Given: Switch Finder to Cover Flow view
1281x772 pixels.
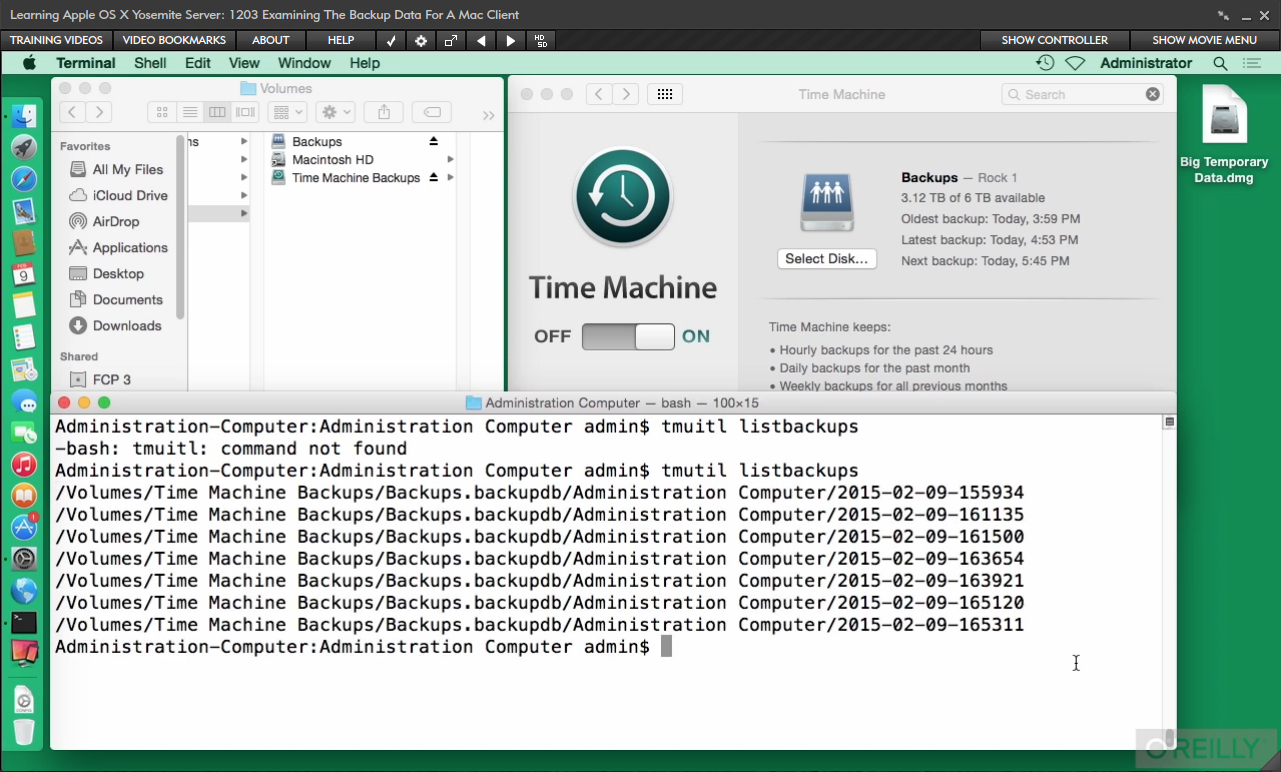Looking at the screenshot, I should tap(245, 113).
